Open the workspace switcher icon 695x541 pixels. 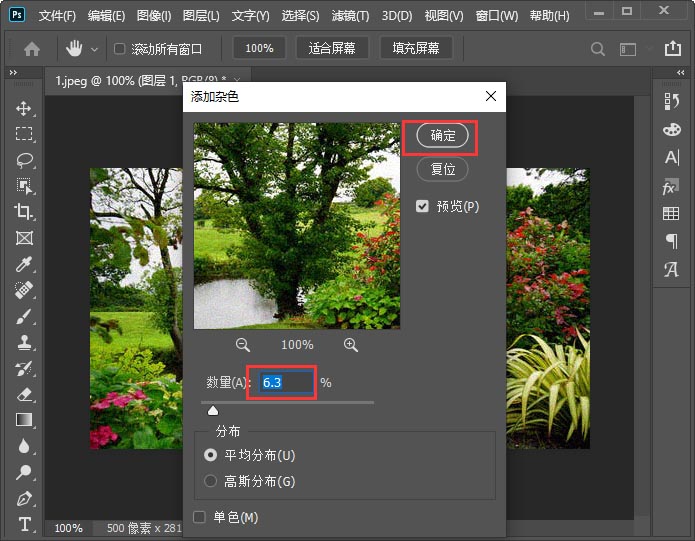pos(628,49)
